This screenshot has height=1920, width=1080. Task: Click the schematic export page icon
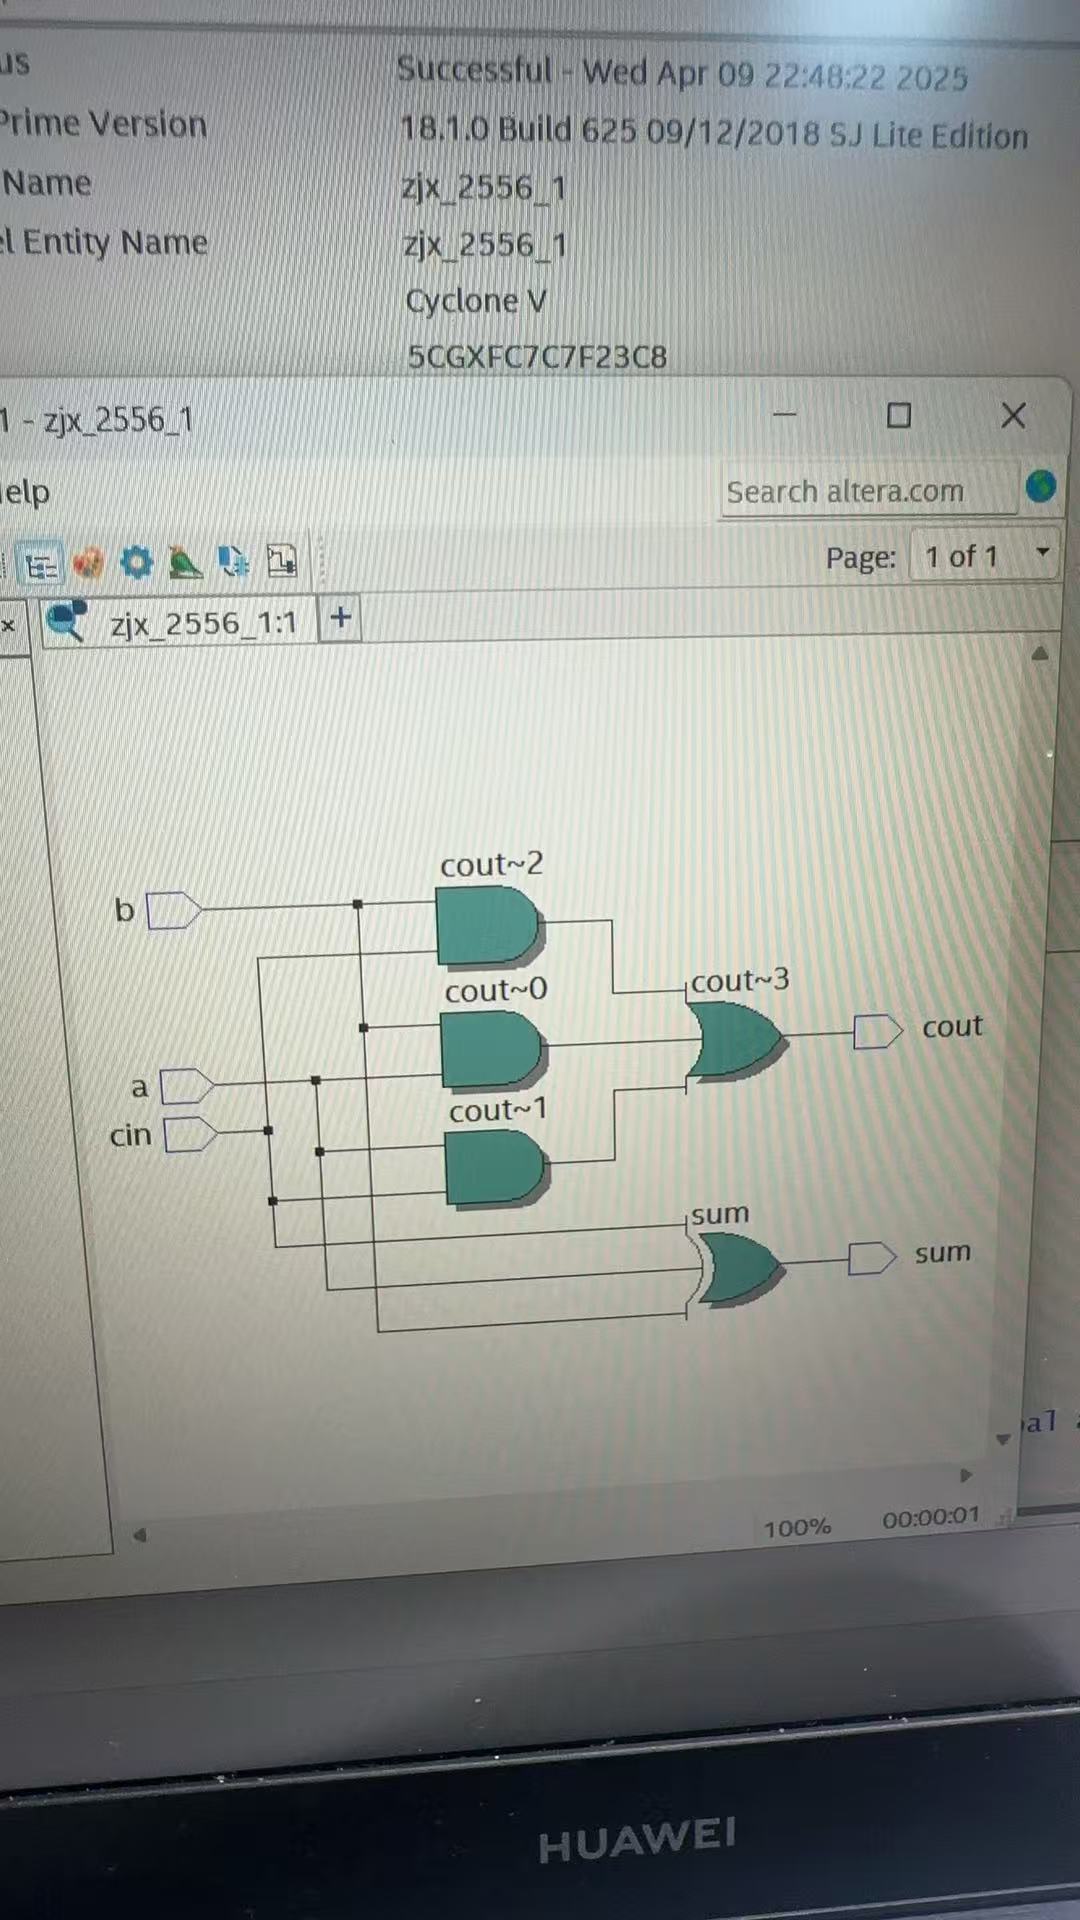[282, 560]
